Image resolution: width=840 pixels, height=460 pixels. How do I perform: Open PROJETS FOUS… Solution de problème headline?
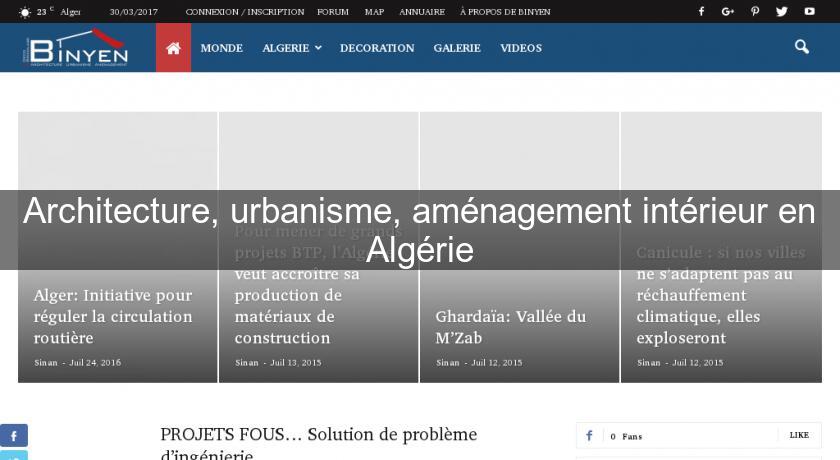pyautogui.click(x=318, y=443)
